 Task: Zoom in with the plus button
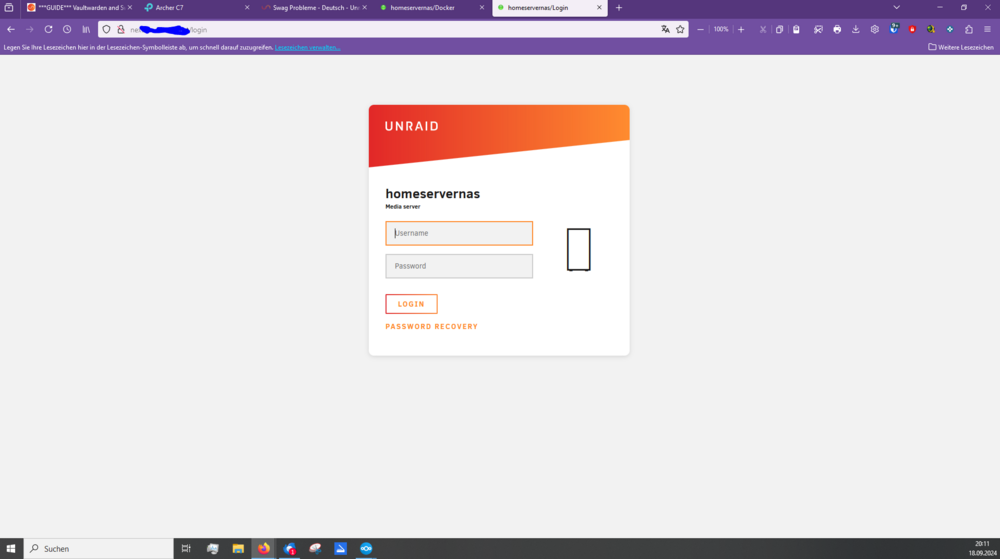[741, 29]
